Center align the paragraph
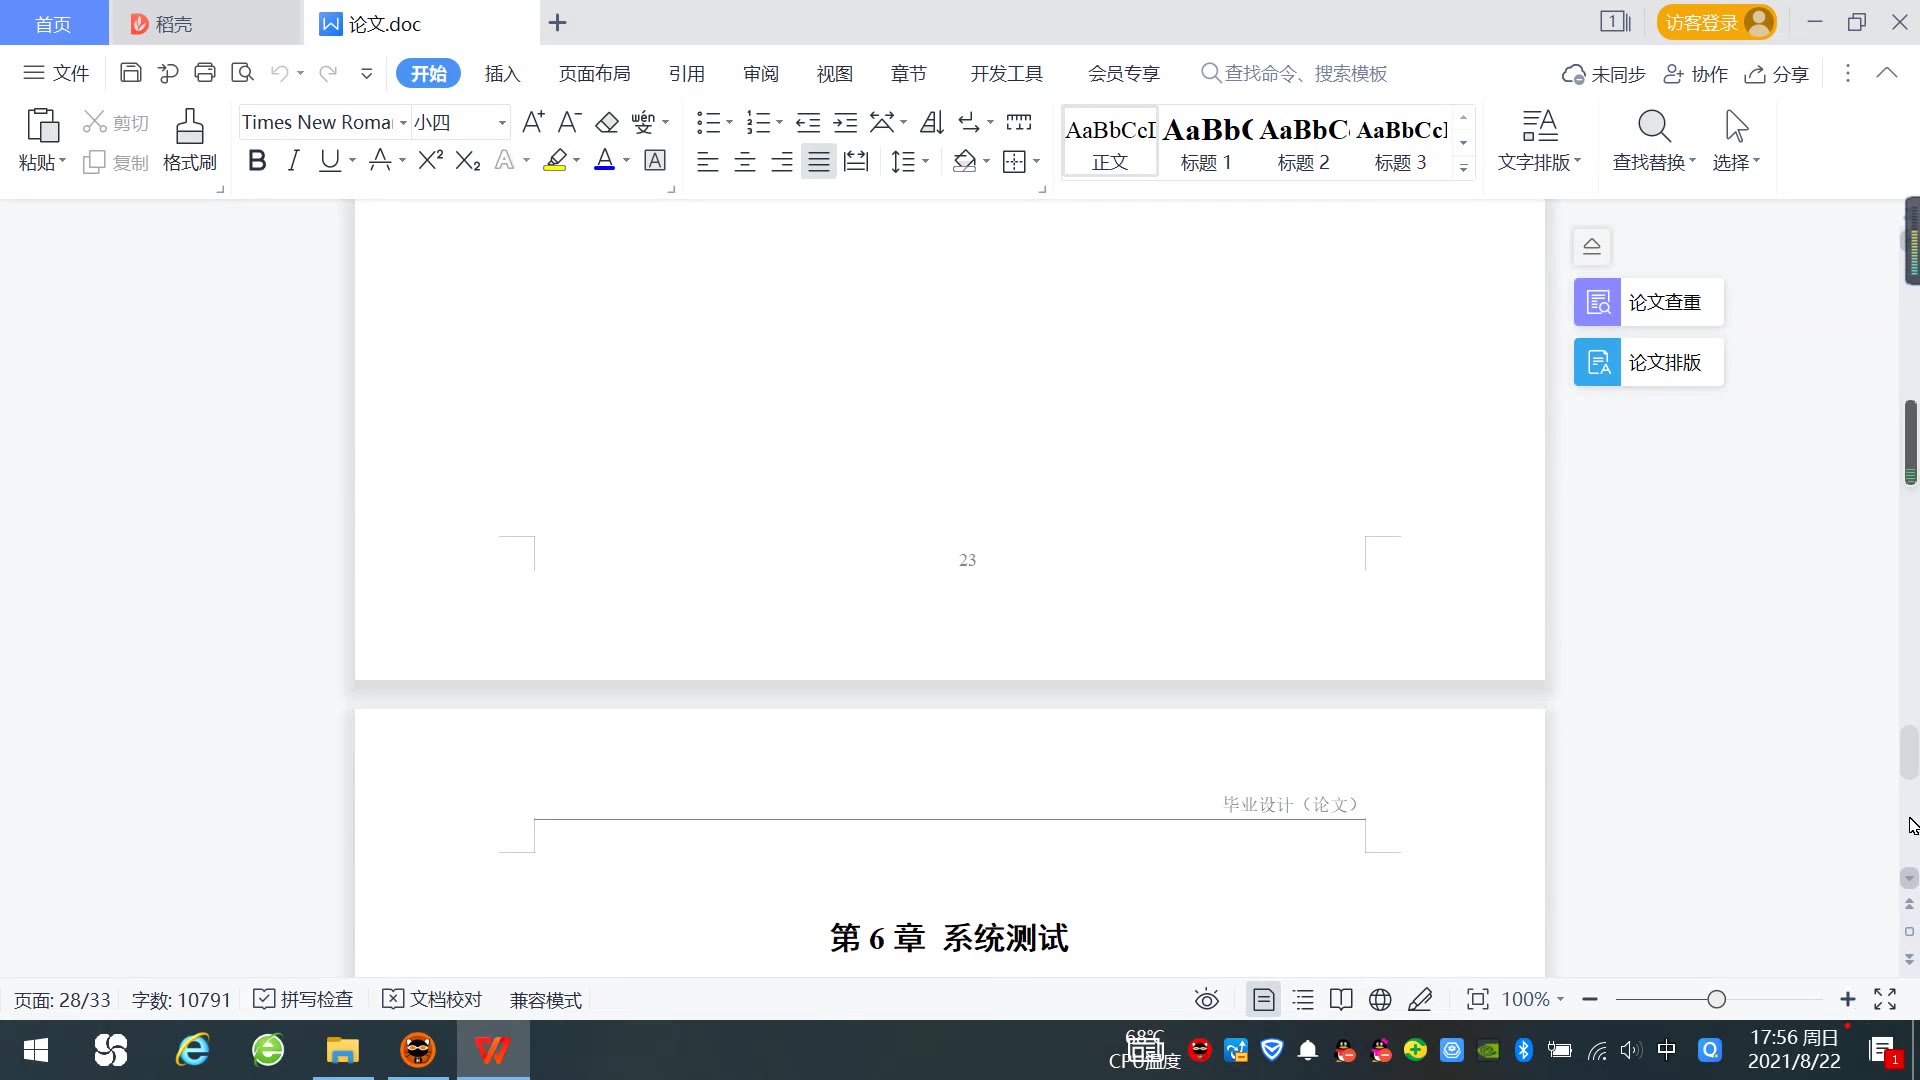1920x1080 pixels. click(x=744, y=162)
